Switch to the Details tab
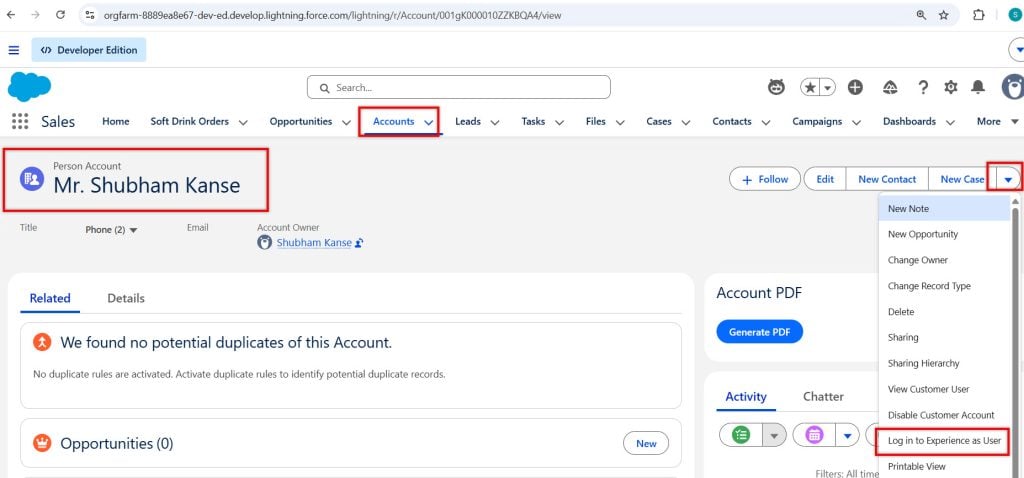 (x=126, y=298)
